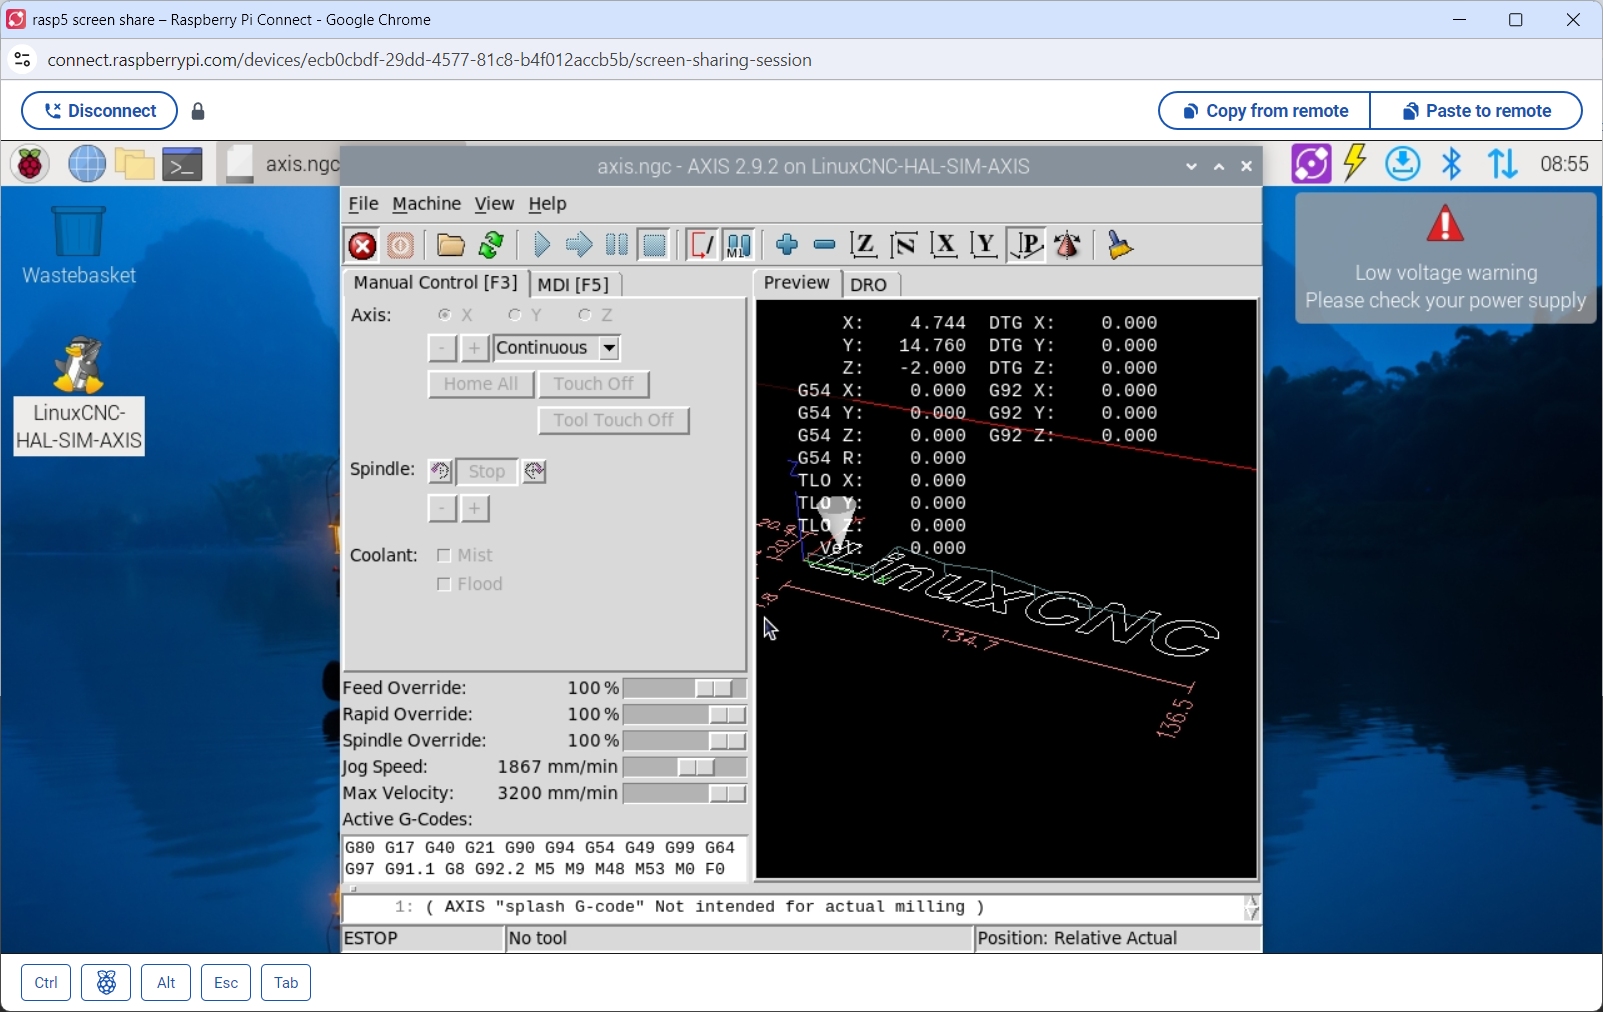Click the Feed Override slider
This screenshot has height=1012, width=1603.
coord(685,688)
